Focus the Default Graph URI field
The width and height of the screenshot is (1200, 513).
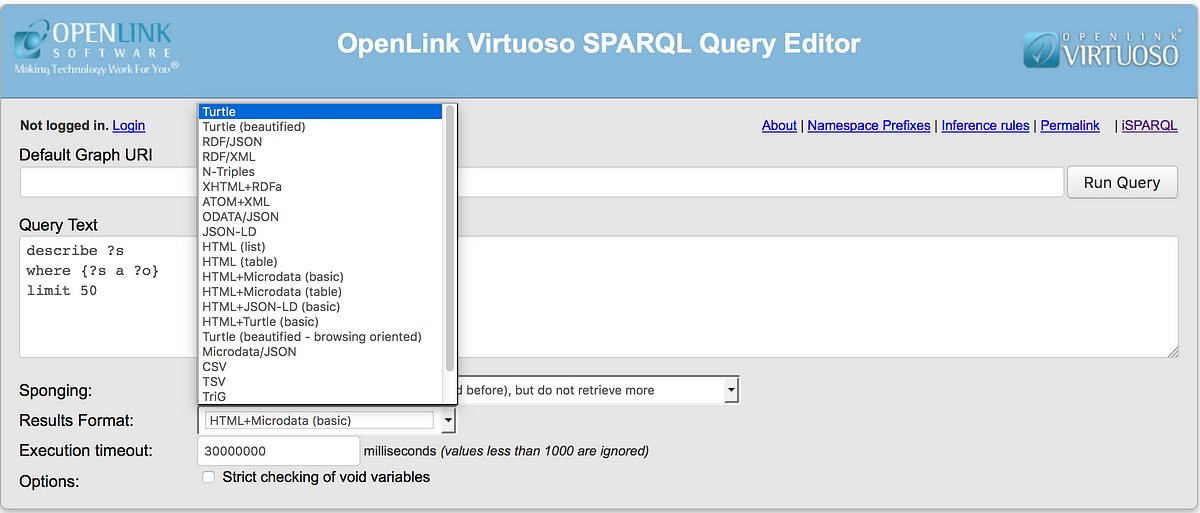click(x=541, y=182)
